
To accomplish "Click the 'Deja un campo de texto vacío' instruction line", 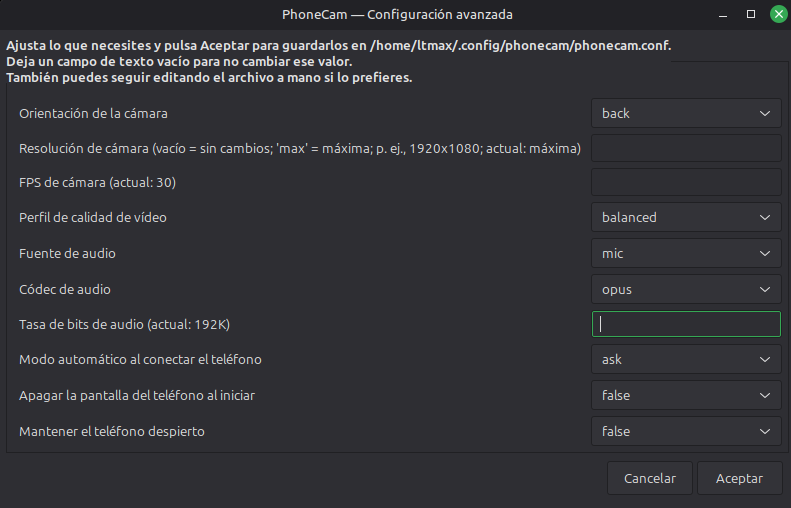I will [x=179, y=62].
